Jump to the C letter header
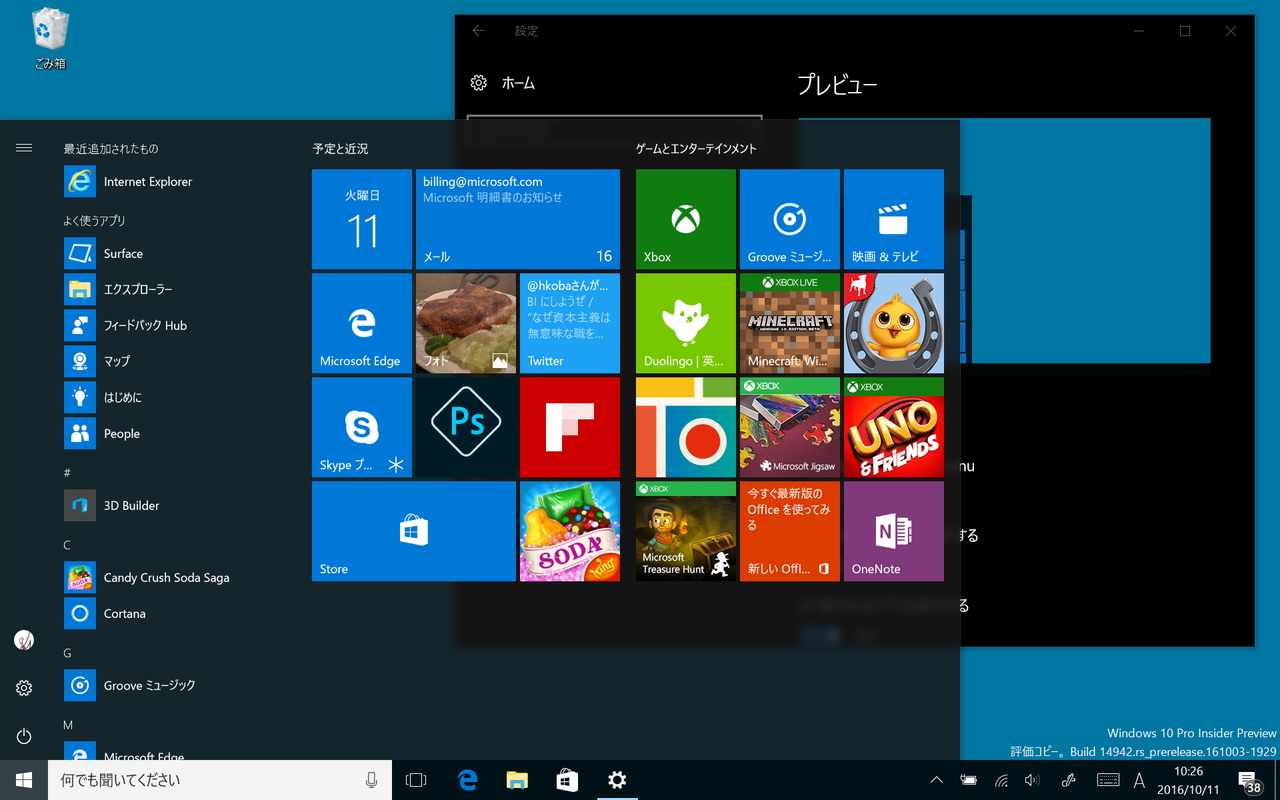 (67, 545)
